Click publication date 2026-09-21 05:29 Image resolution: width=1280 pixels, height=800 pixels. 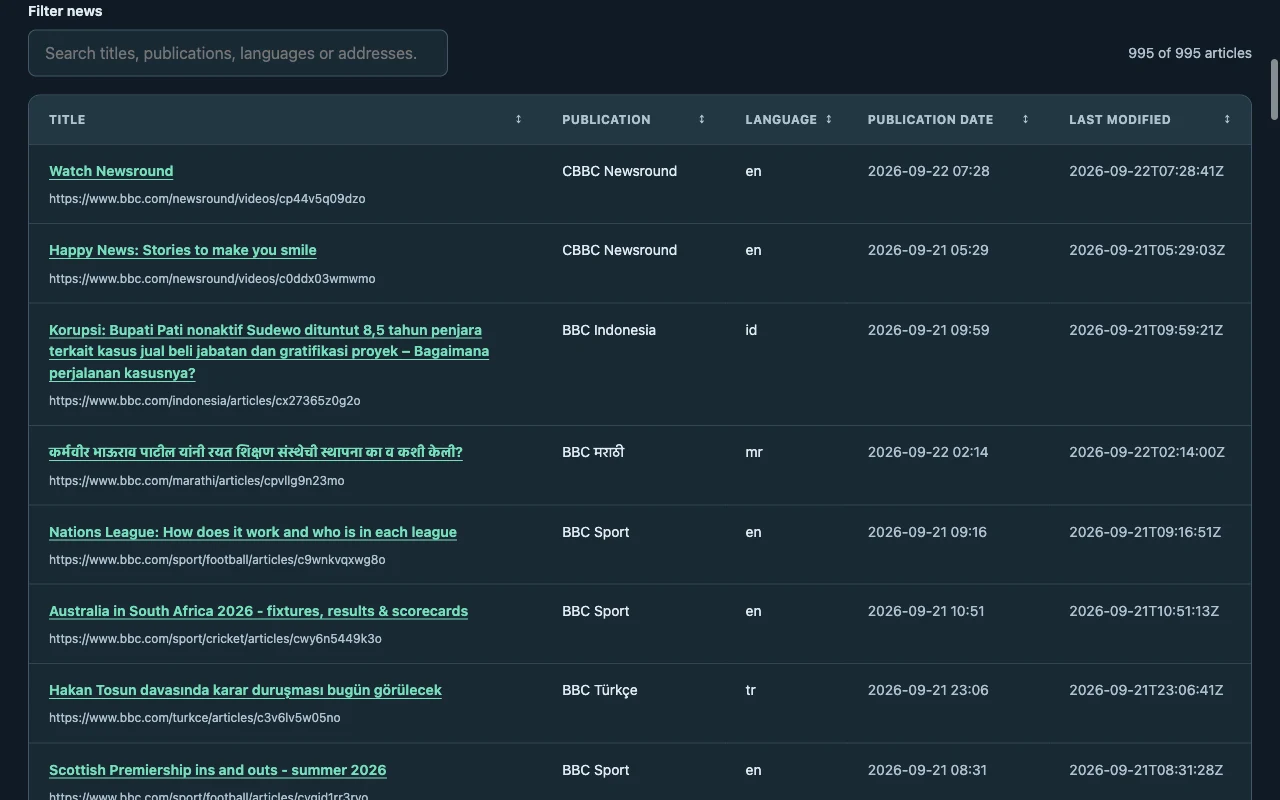coord(928,250)
